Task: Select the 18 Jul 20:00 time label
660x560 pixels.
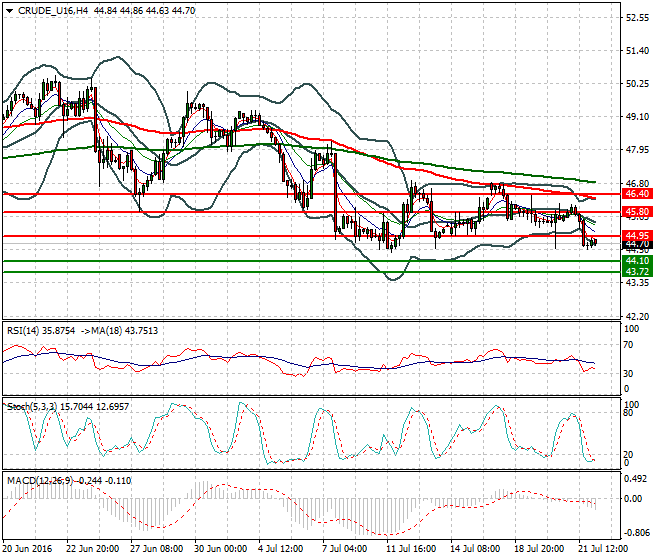Action: pyautogui.click(x=539, y=549)
